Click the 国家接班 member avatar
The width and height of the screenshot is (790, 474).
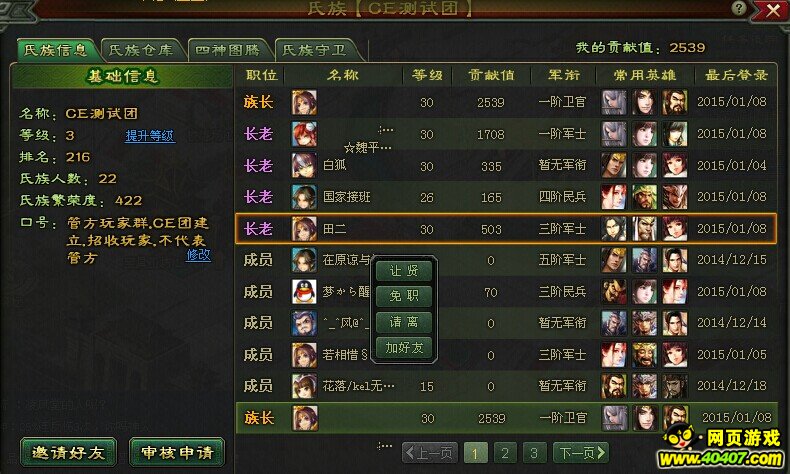tap(304, 197)
